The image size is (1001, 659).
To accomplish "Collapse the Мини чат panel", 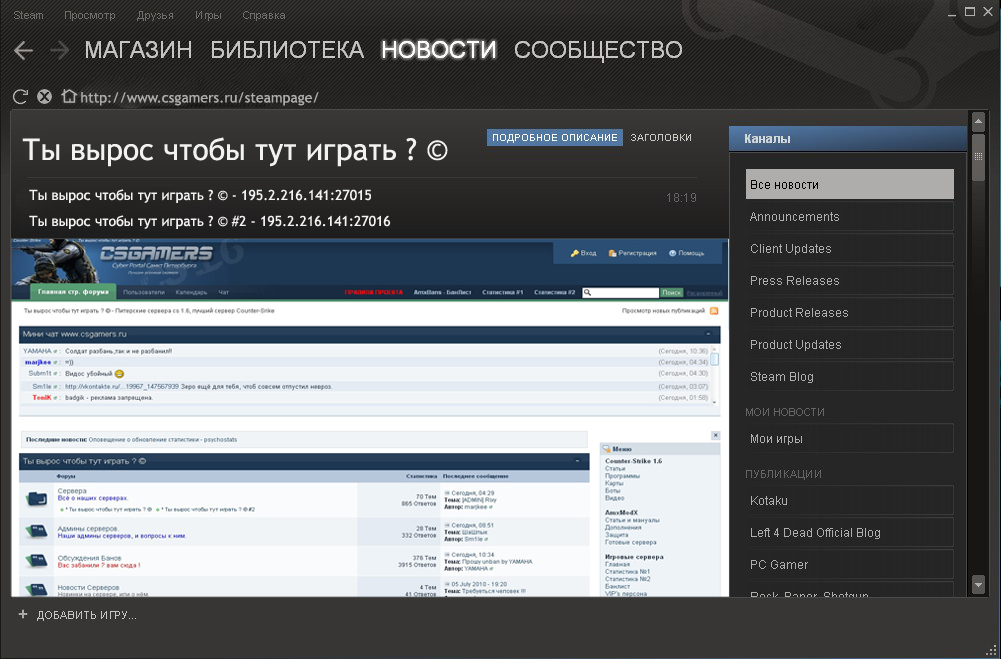I will coord(708,334).
